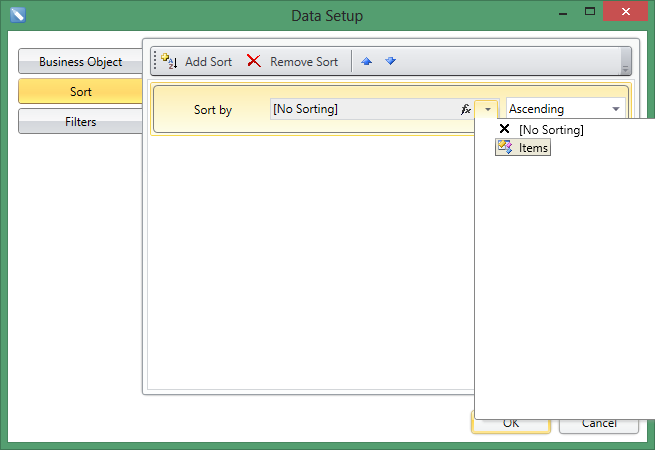Click the toolbar overflow handle at right

tap(625, 61)
